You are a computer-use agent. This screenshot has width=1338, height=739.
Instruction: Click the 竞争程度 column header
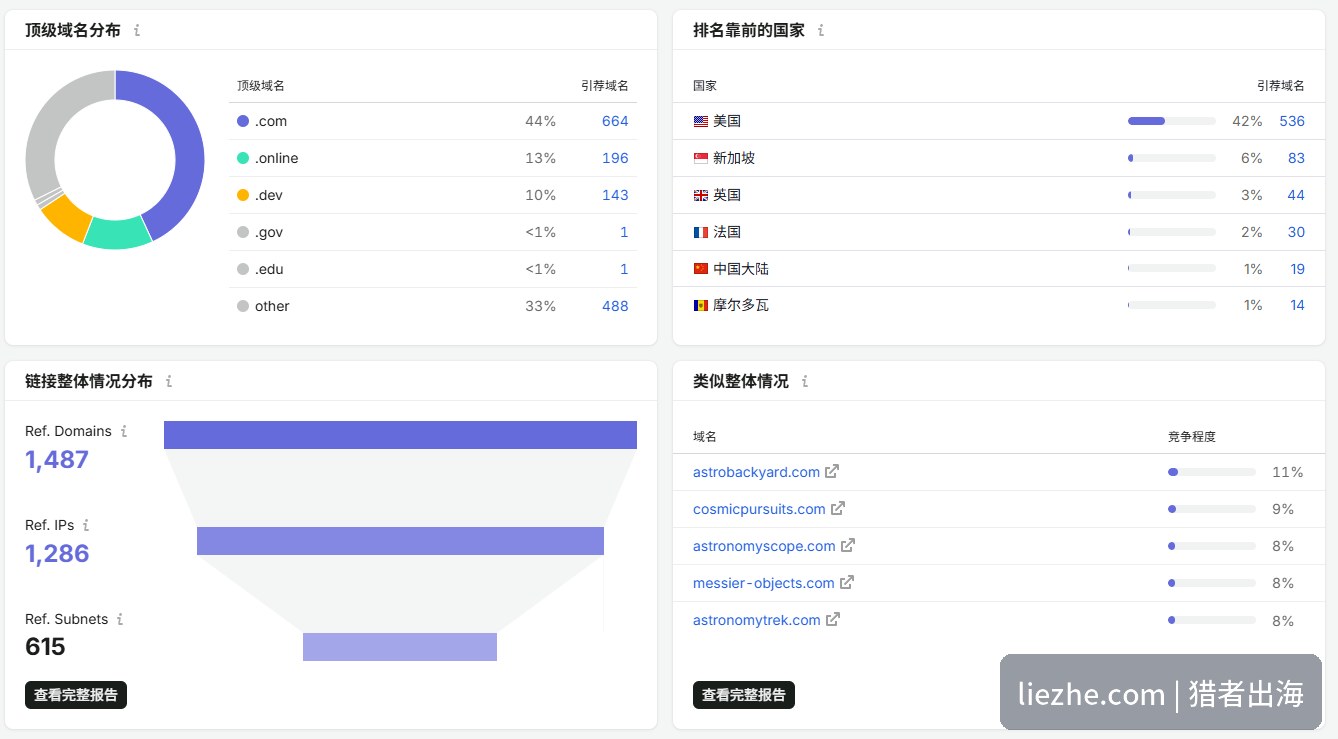pyautogui.click(x=1192, y=437)
